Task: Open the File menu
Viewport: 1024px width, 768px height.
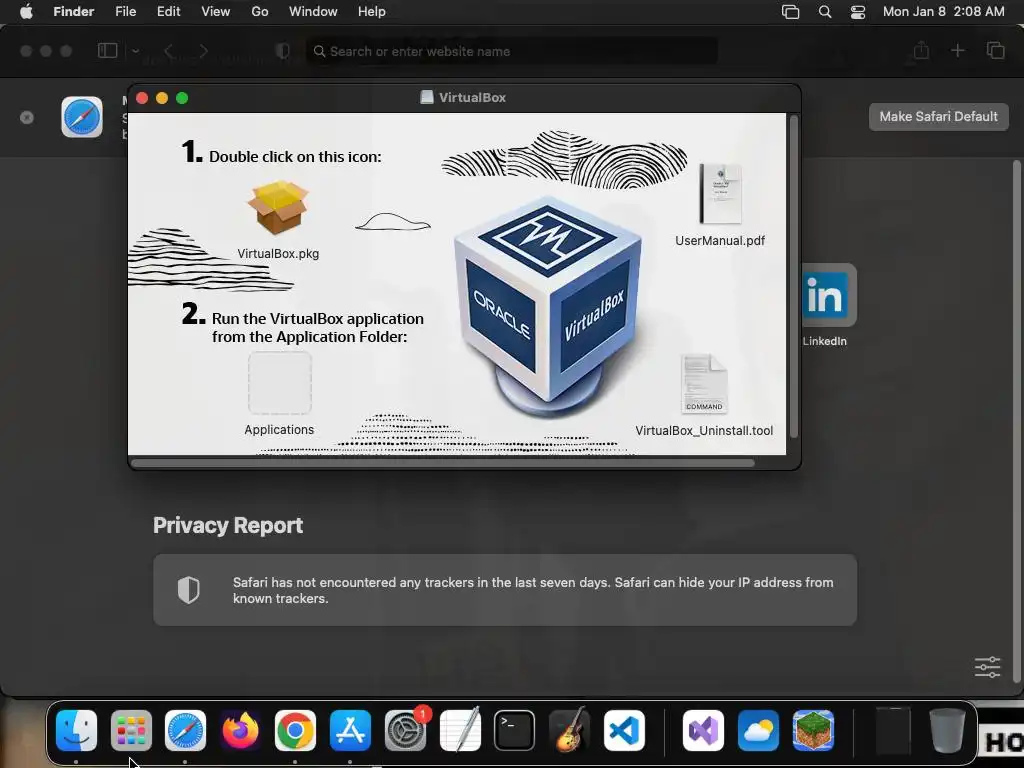Action: point(125,12)
